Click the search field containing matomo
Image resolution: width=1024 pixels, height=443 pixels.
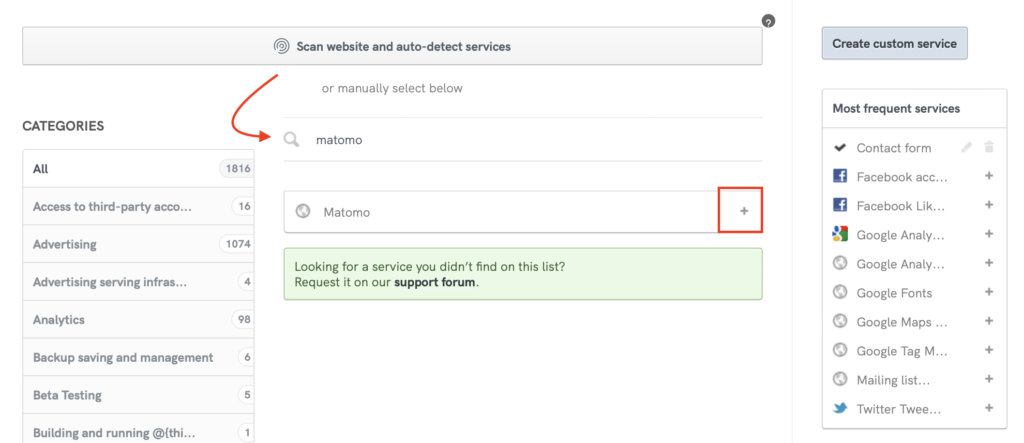click(520, 140)
